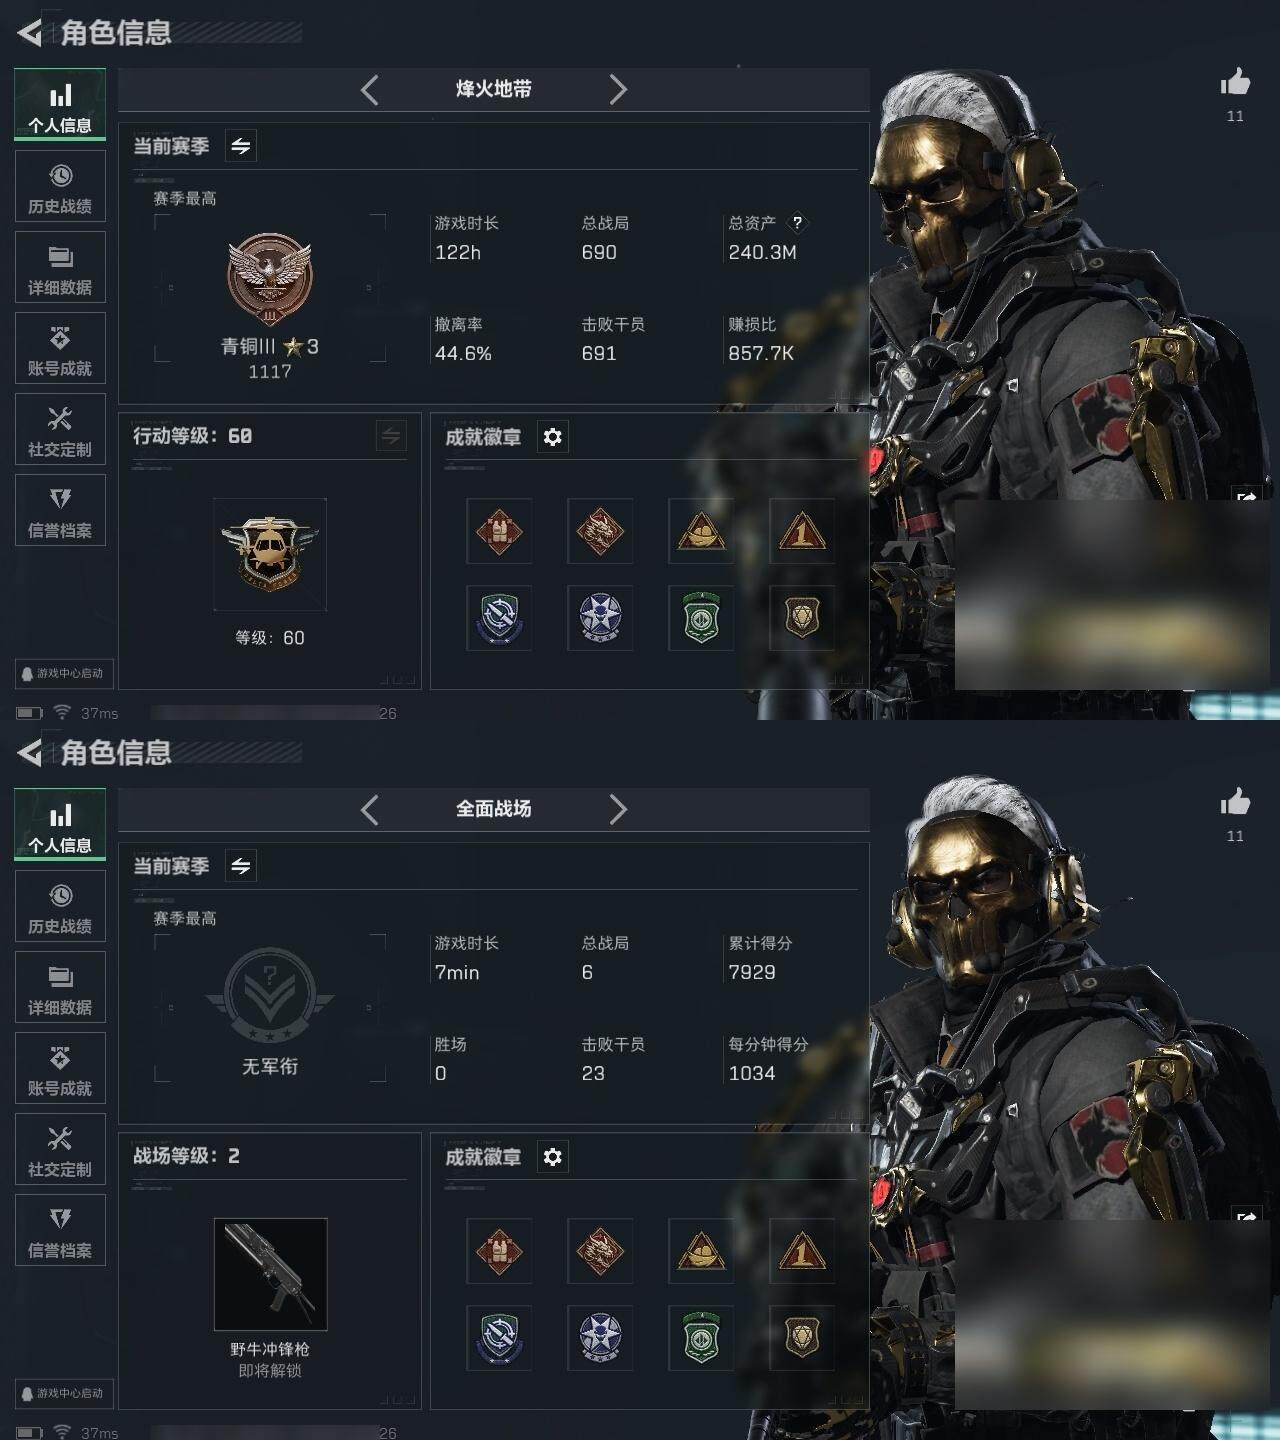Viewport: 1280px width, 1440px height.
Task: Select the 野牛冲锋枪 weapon thumbnail
Action: tap(270, 1275)
